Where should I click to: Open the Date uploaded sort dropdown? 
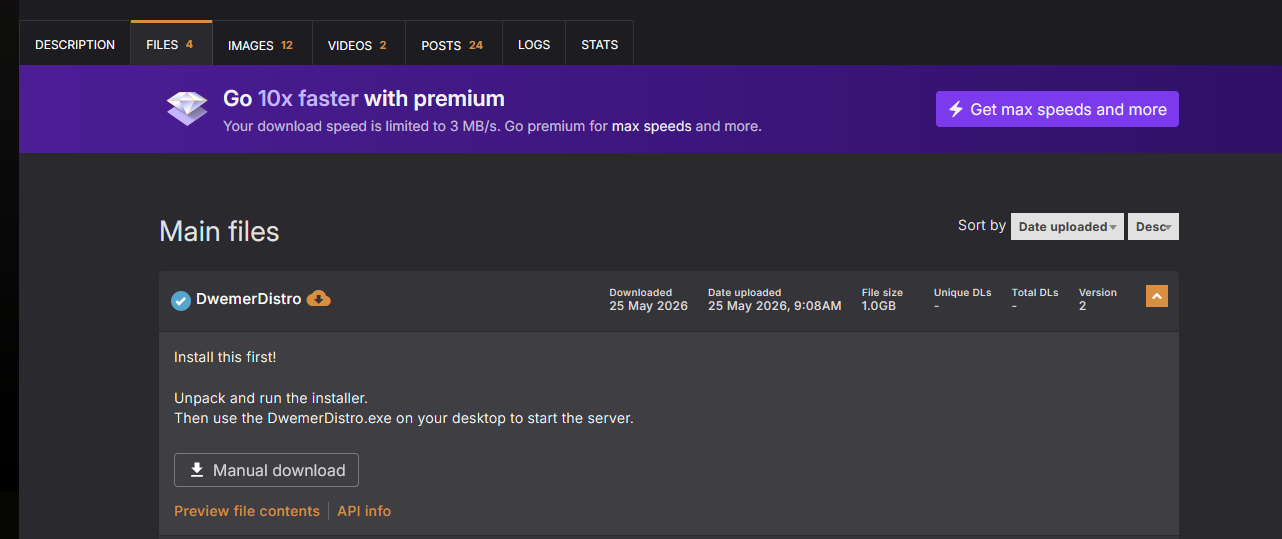coord(1067,227)
